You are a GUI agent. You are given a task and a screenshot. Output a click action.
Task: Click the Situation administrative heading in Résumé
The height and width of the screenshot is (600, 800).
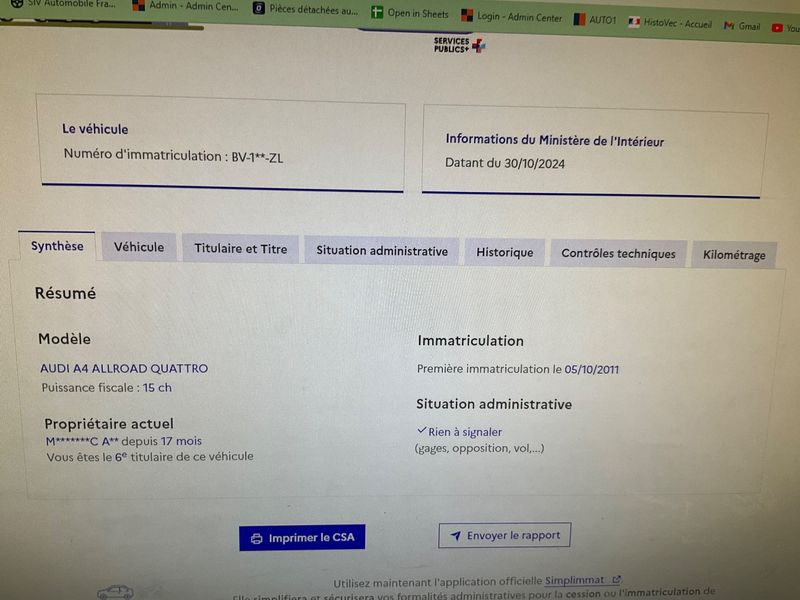pos(494,404)
